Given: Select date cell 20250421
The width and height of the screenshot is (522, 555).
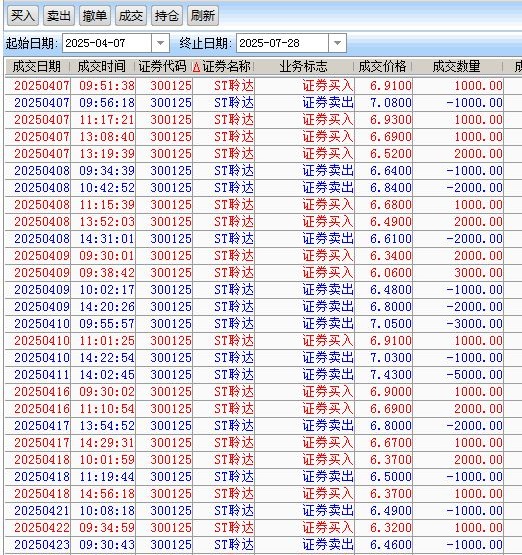Looking at the screenshot, I should pos(42,510).
